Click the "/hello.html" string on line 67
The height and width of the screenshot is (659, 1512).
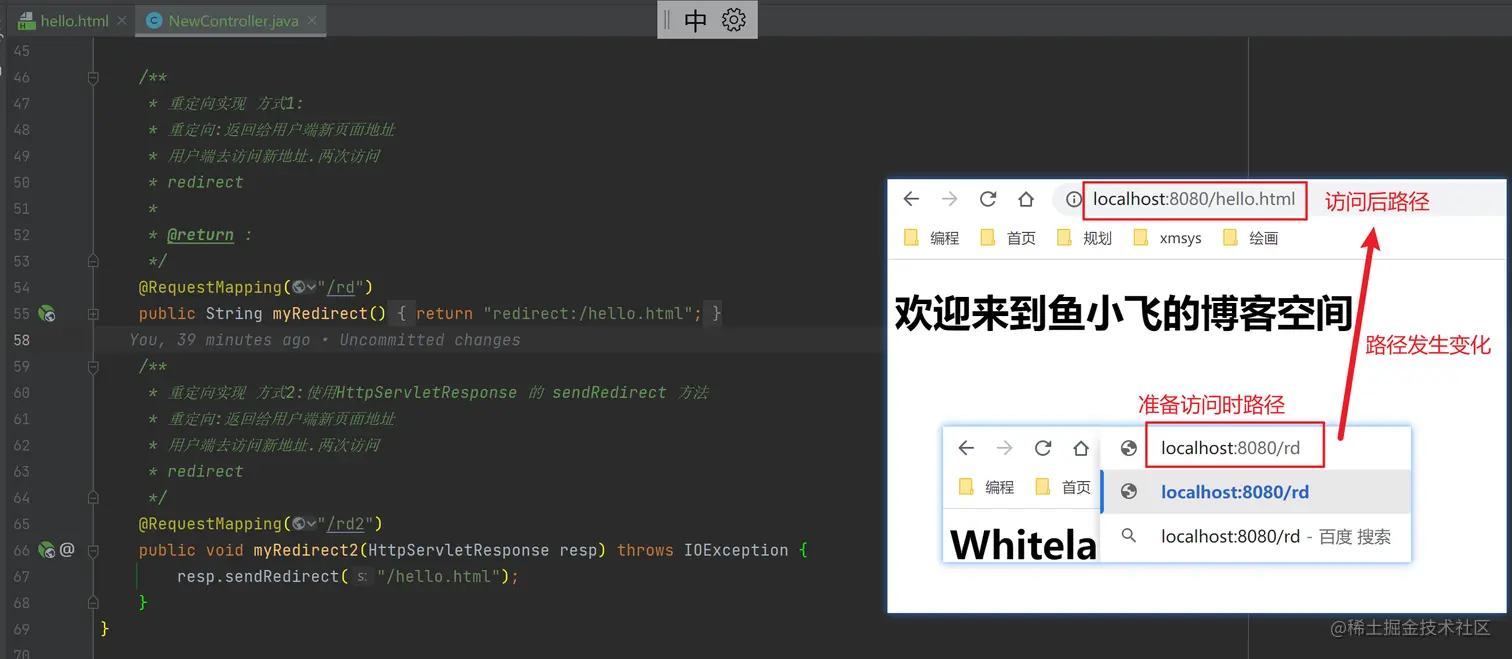pos(440,577)
